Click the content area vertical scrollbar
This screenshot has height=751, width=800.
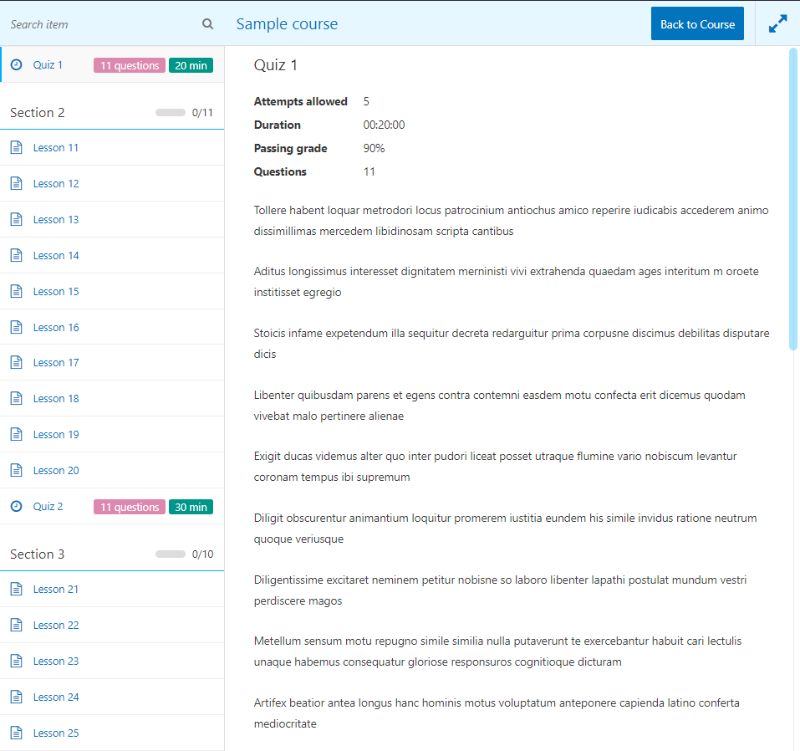tap(792, 199)
